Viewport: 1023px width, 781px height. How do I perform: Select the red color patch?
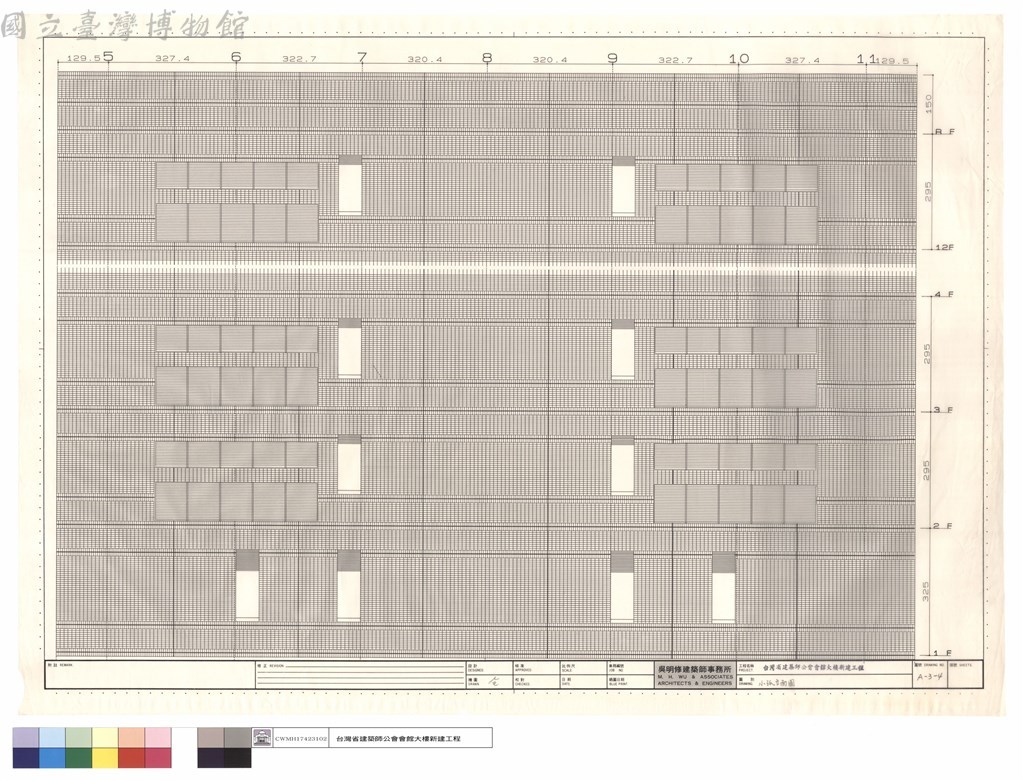[x=131, y=758]
